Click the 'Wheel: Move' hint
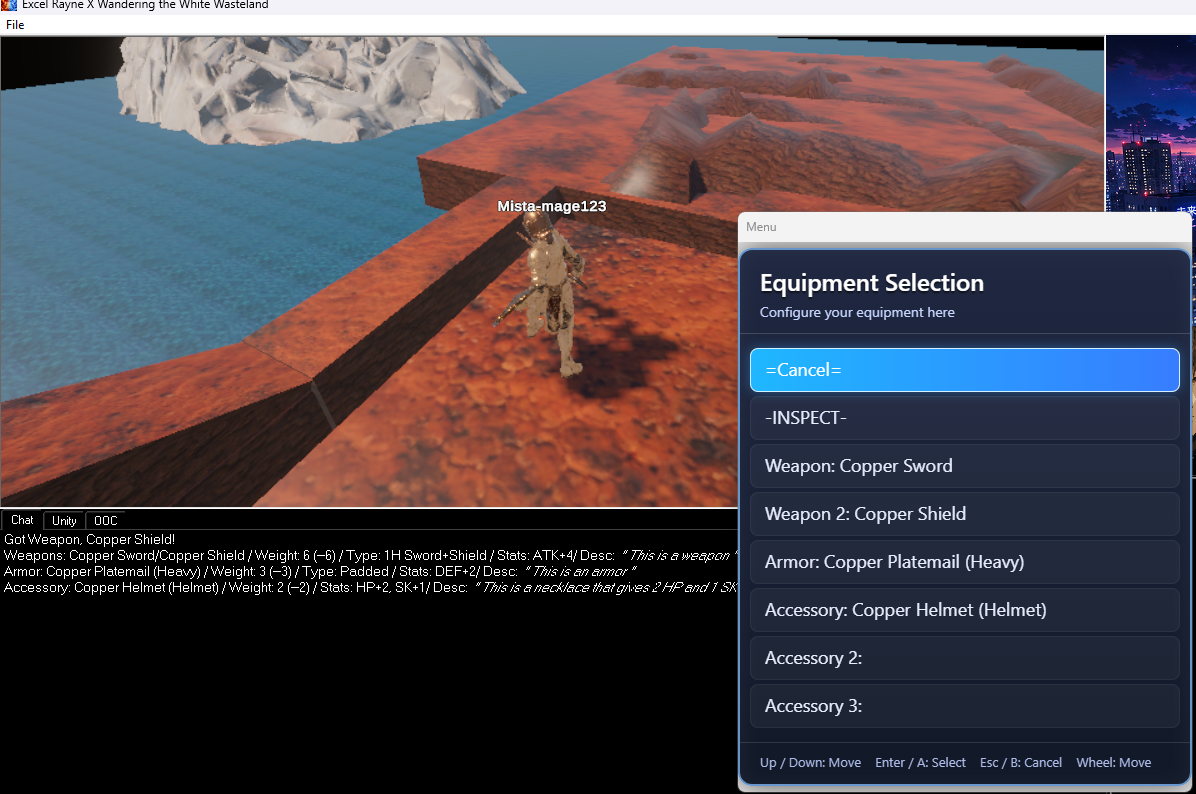Viewport: 1196px width, 794px height. tap(1114, 763)
